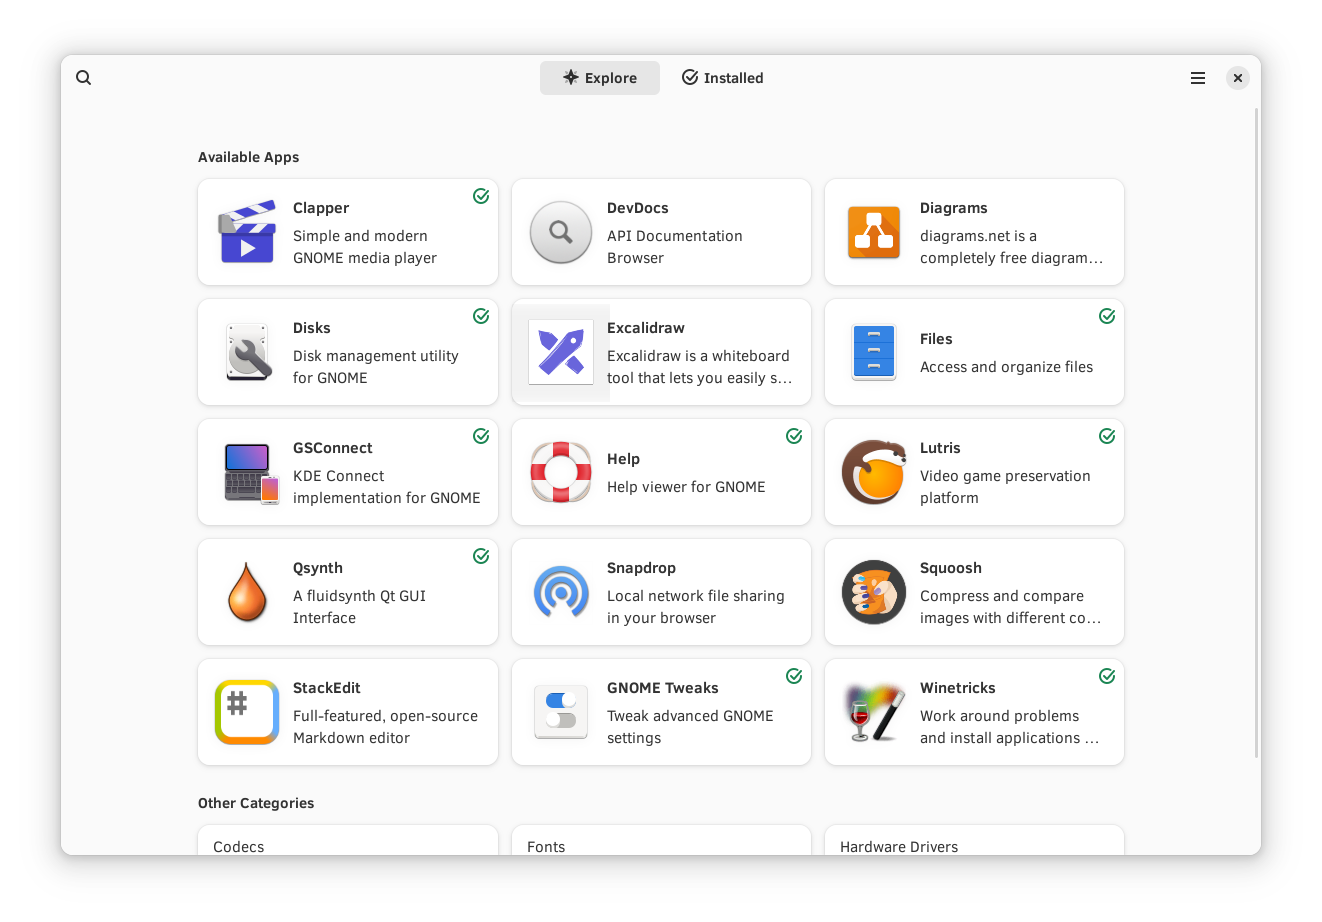Click the Clapper clapperboard app icon

pos(247,232)
